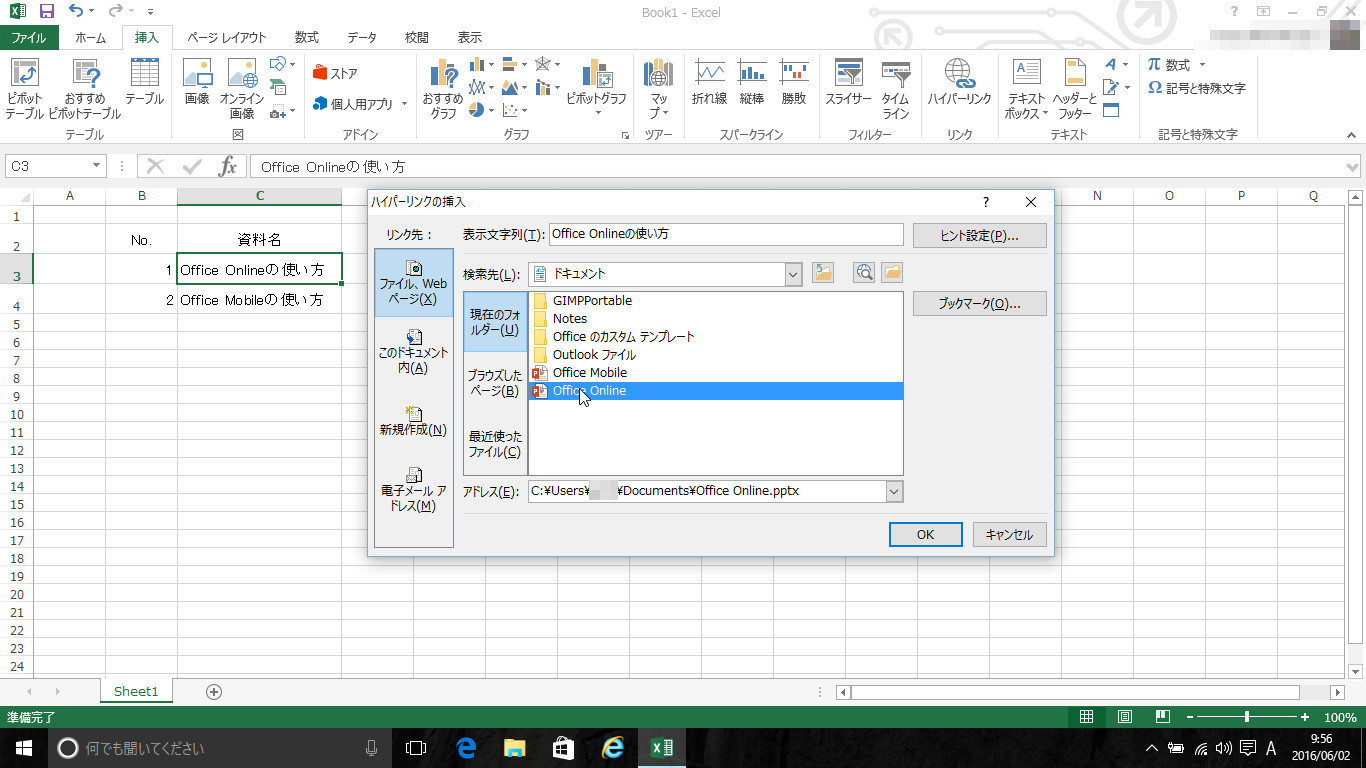This screenshot has height=768, width=1366.
Task: Add a new sheet with the plus icon
Action: [213, 691]
